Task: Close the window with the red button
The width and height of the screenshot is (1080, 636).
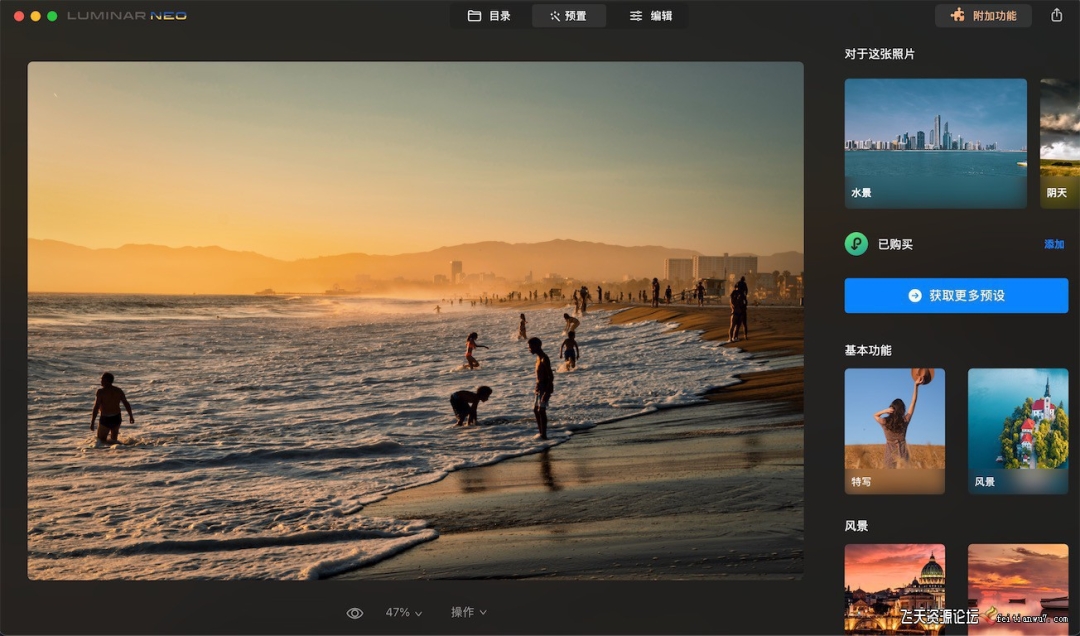Action: pyautogui.click(x=19, y=16)
